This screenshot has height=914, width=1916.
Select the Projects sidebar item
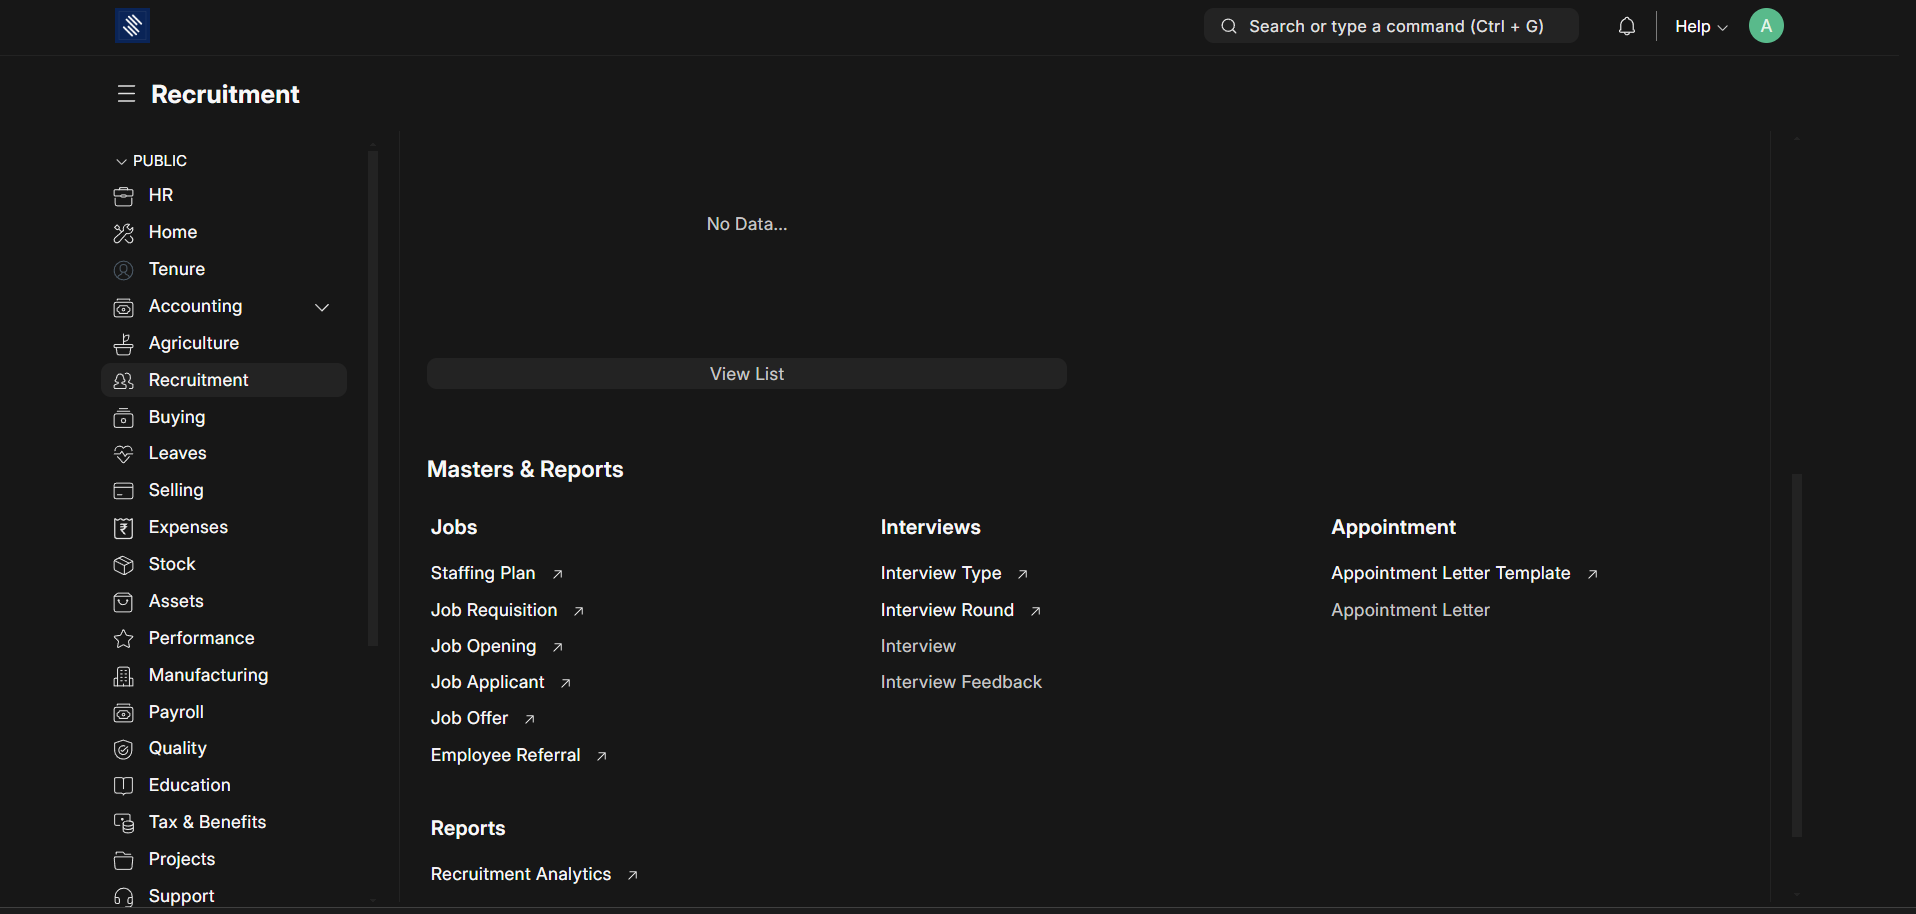pos(181,859)
